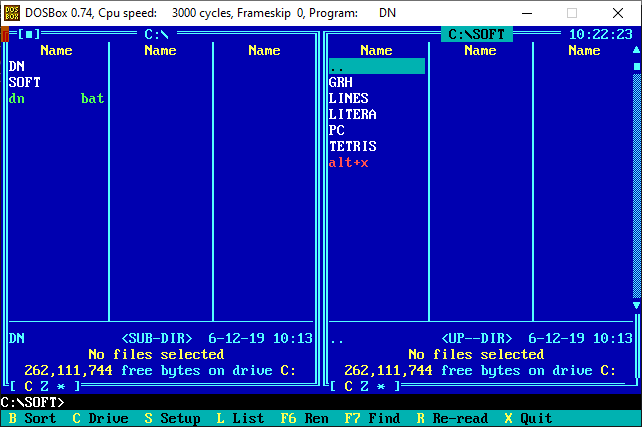The width and height of the screenshot is (642, 427).
Task: Click Quit in the bottom key bar
Action: coord(536,418)
